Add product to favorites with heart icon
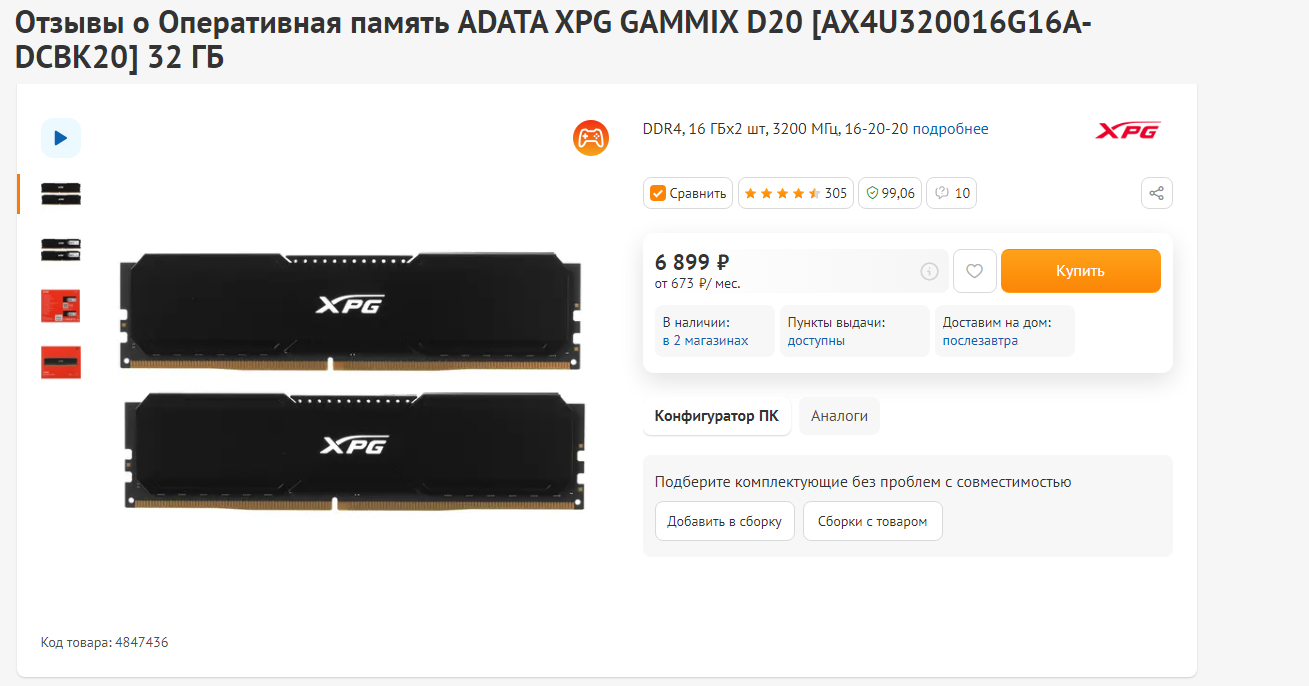The width and height of the screenshot is (1309, 686). click(x=975, y=271)
